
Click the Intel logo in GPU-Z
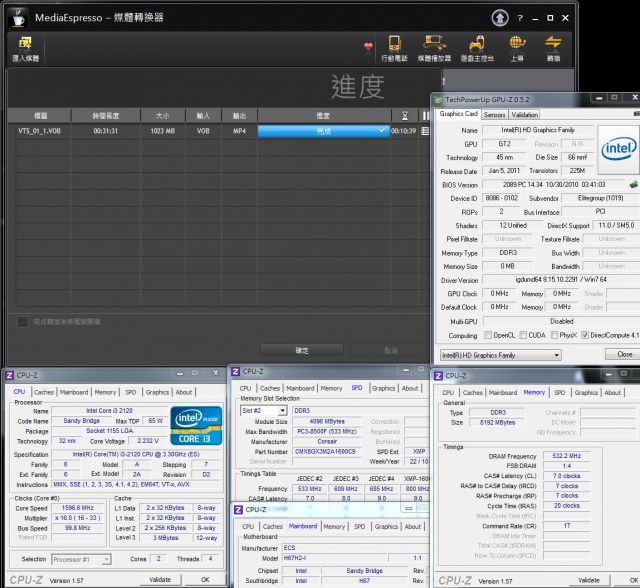[618, 150]
